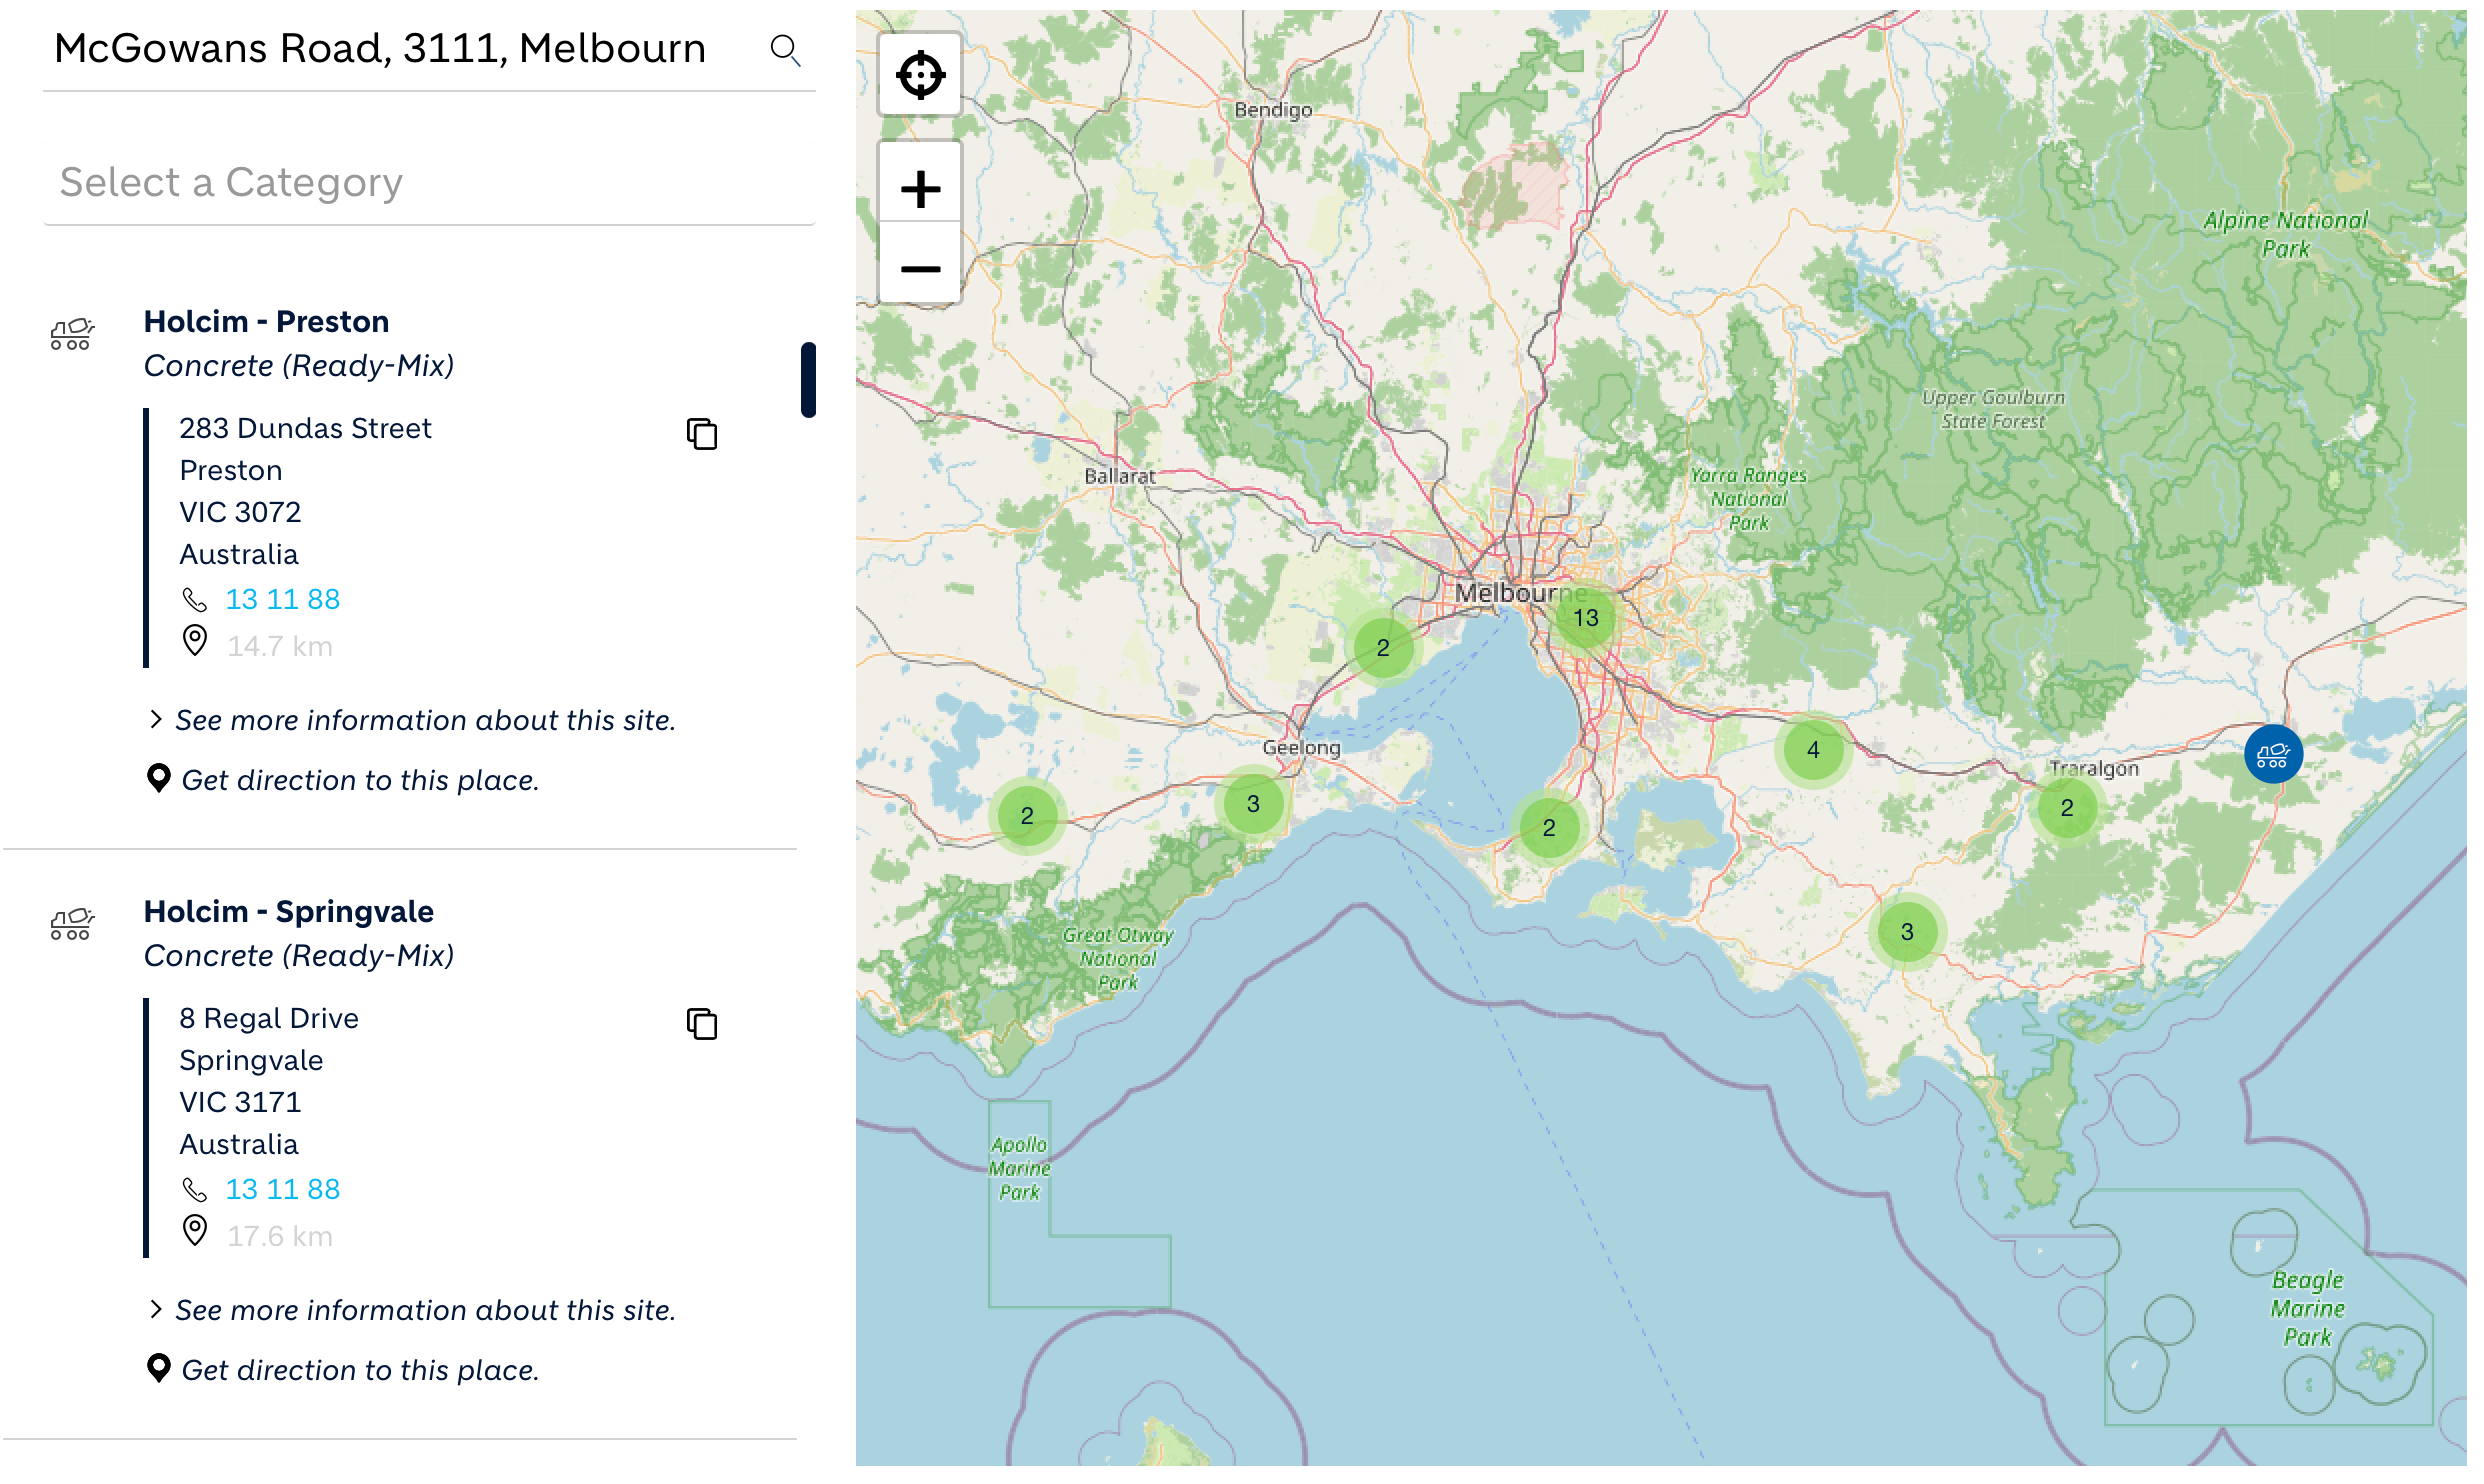
Task: Click the concrete truck icon beside Holcim - Preston
Action: (x=72, y=334)
